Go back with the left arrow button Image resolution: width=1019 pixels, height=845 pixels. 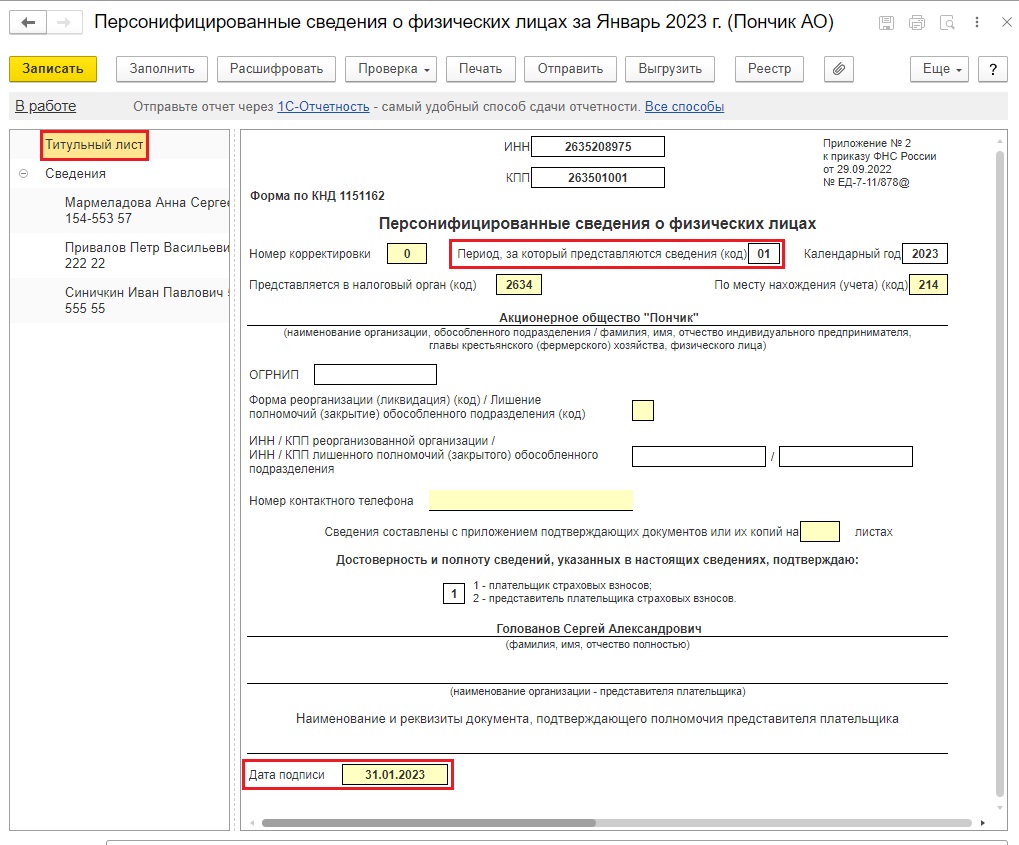[x=28, y=23]
